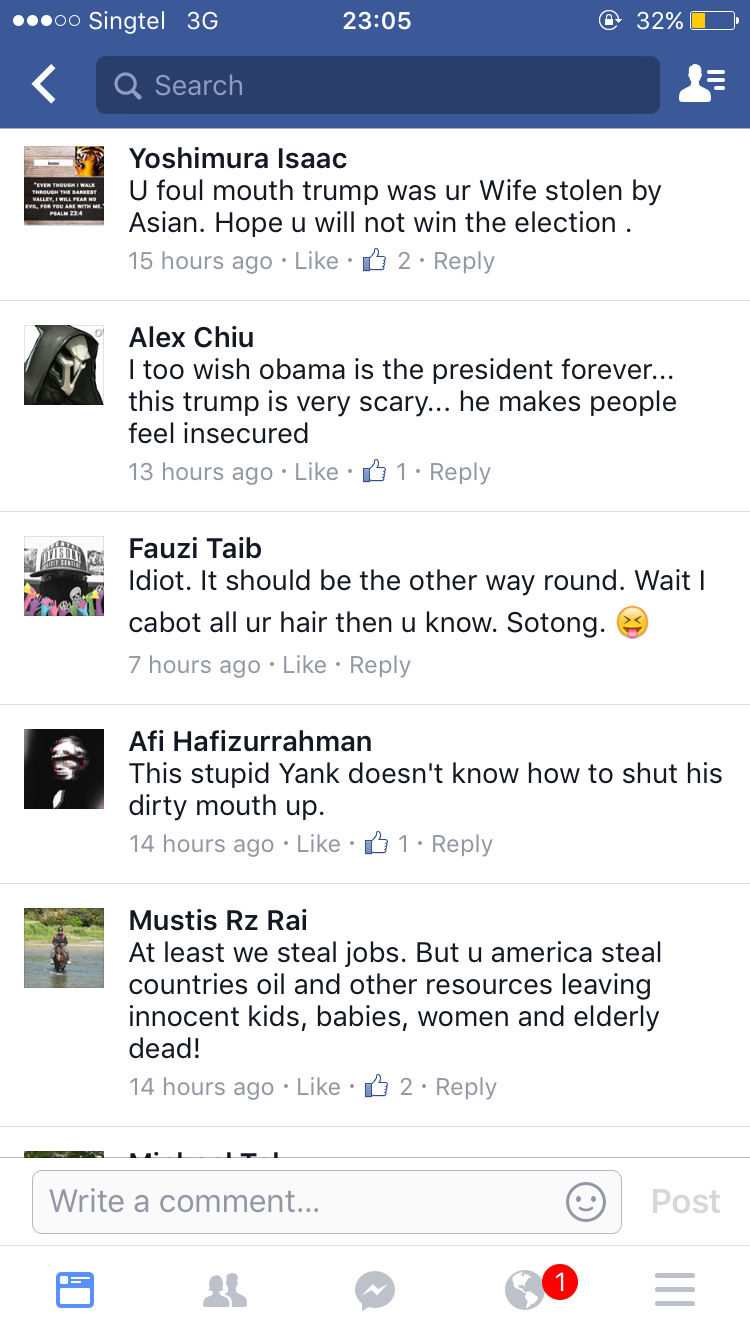Image resolution: width=750 pixels, height=1334 pixels.
Task: Focus the Search field
Action: (x=378, y=85)
